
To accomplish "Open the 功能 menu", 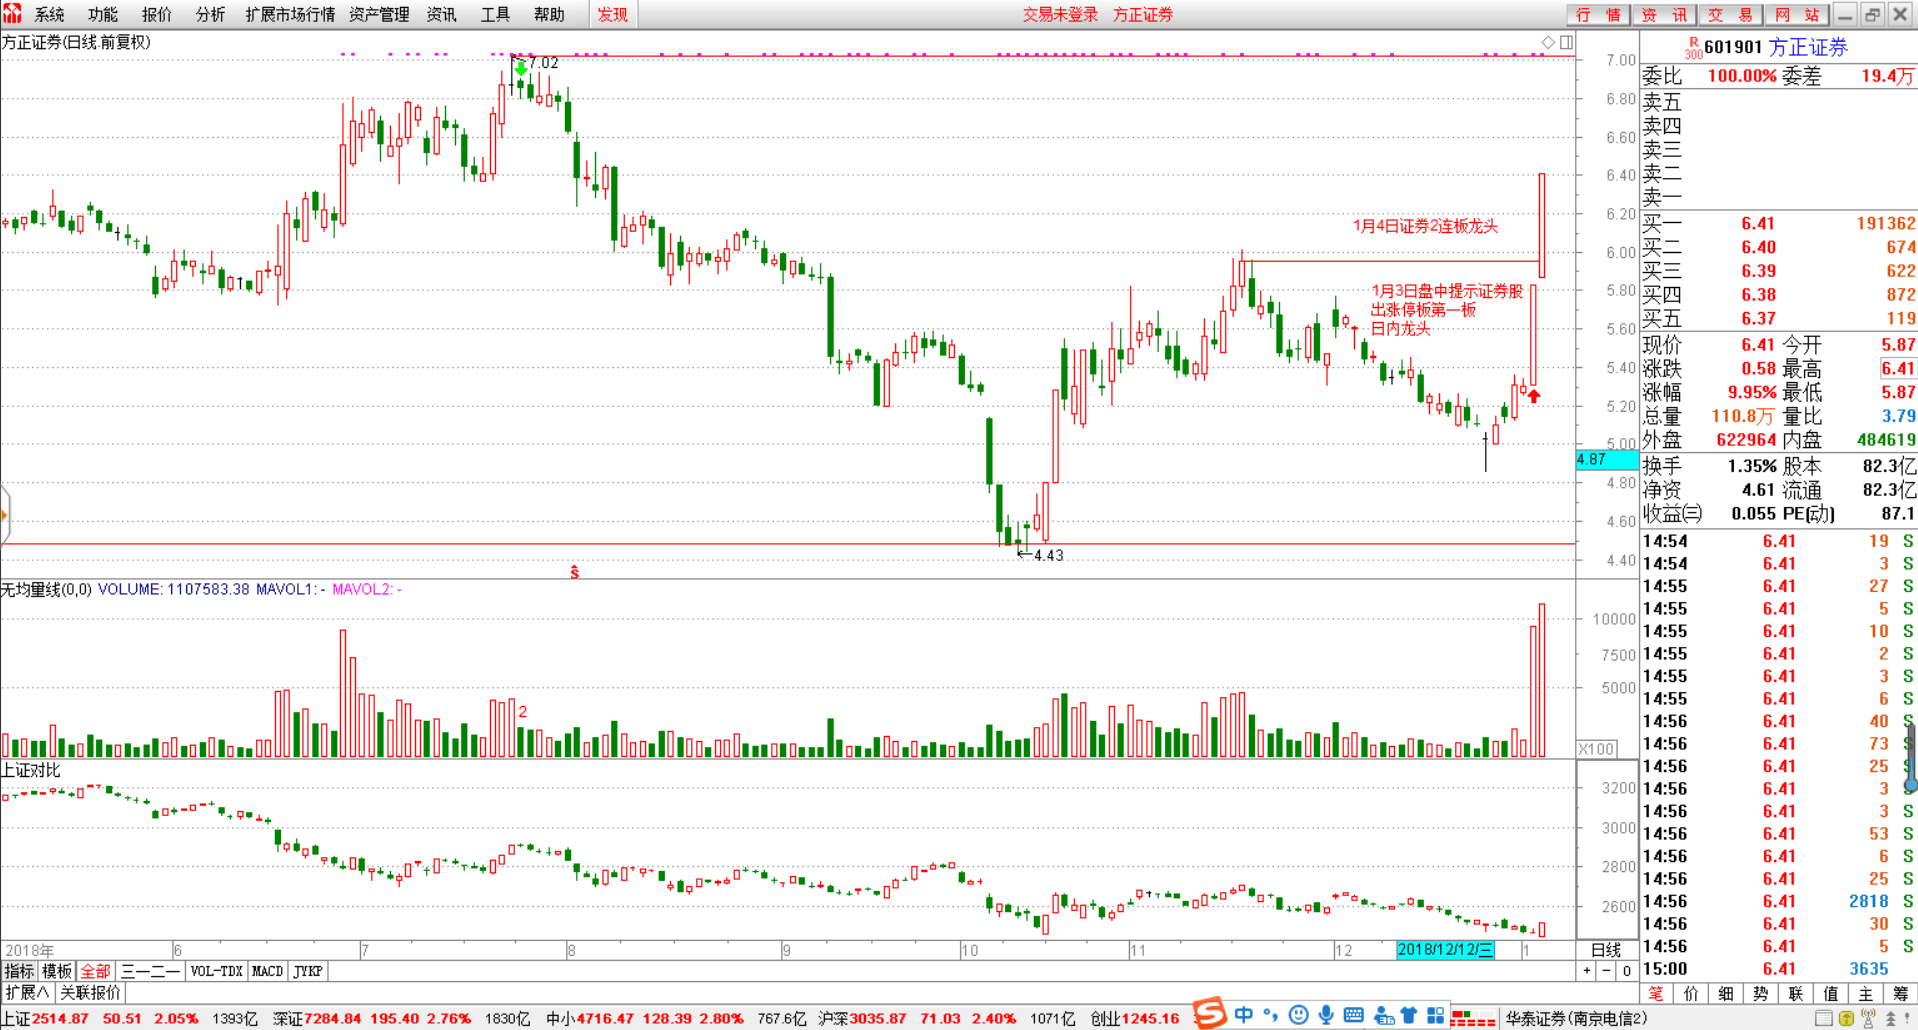I will (x=102, y=14).
